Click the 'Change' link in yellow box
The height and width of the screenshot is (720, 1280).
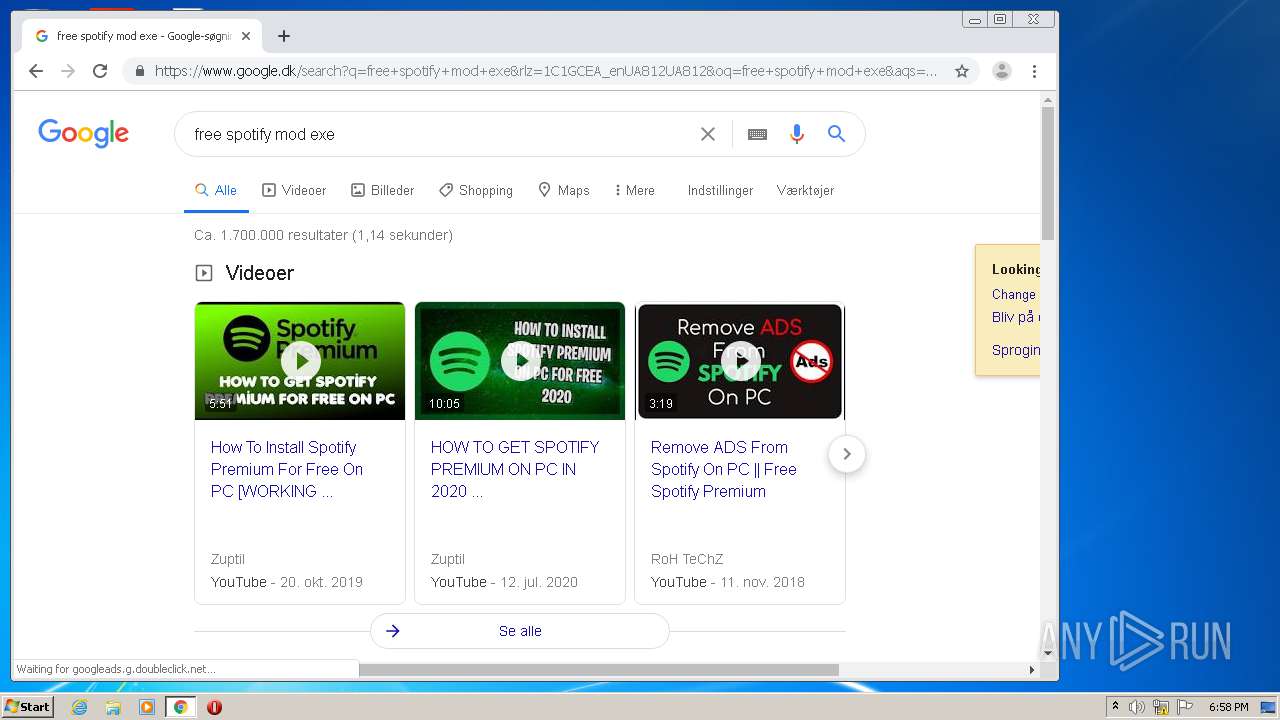1014,294
